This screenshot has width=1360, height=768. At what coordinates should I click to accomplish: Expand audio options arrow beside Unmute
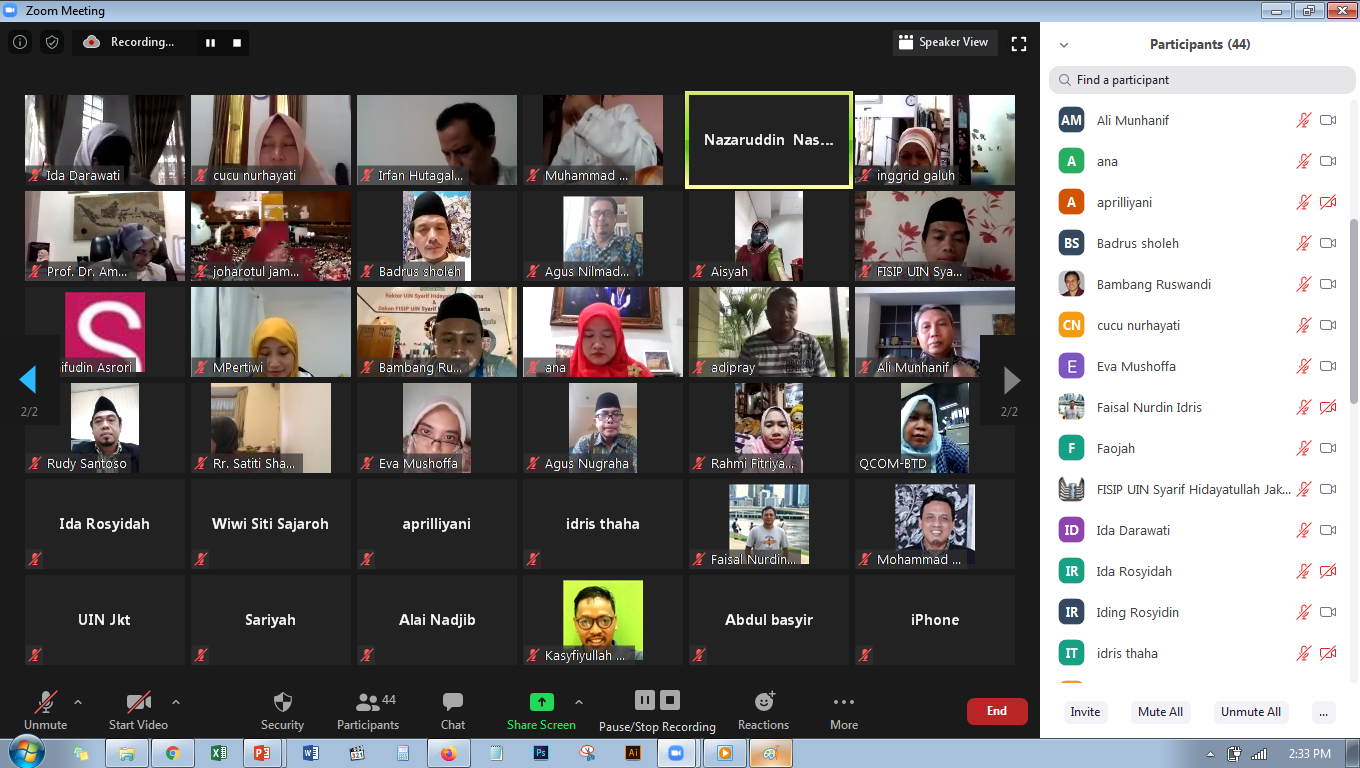[78, 702]
